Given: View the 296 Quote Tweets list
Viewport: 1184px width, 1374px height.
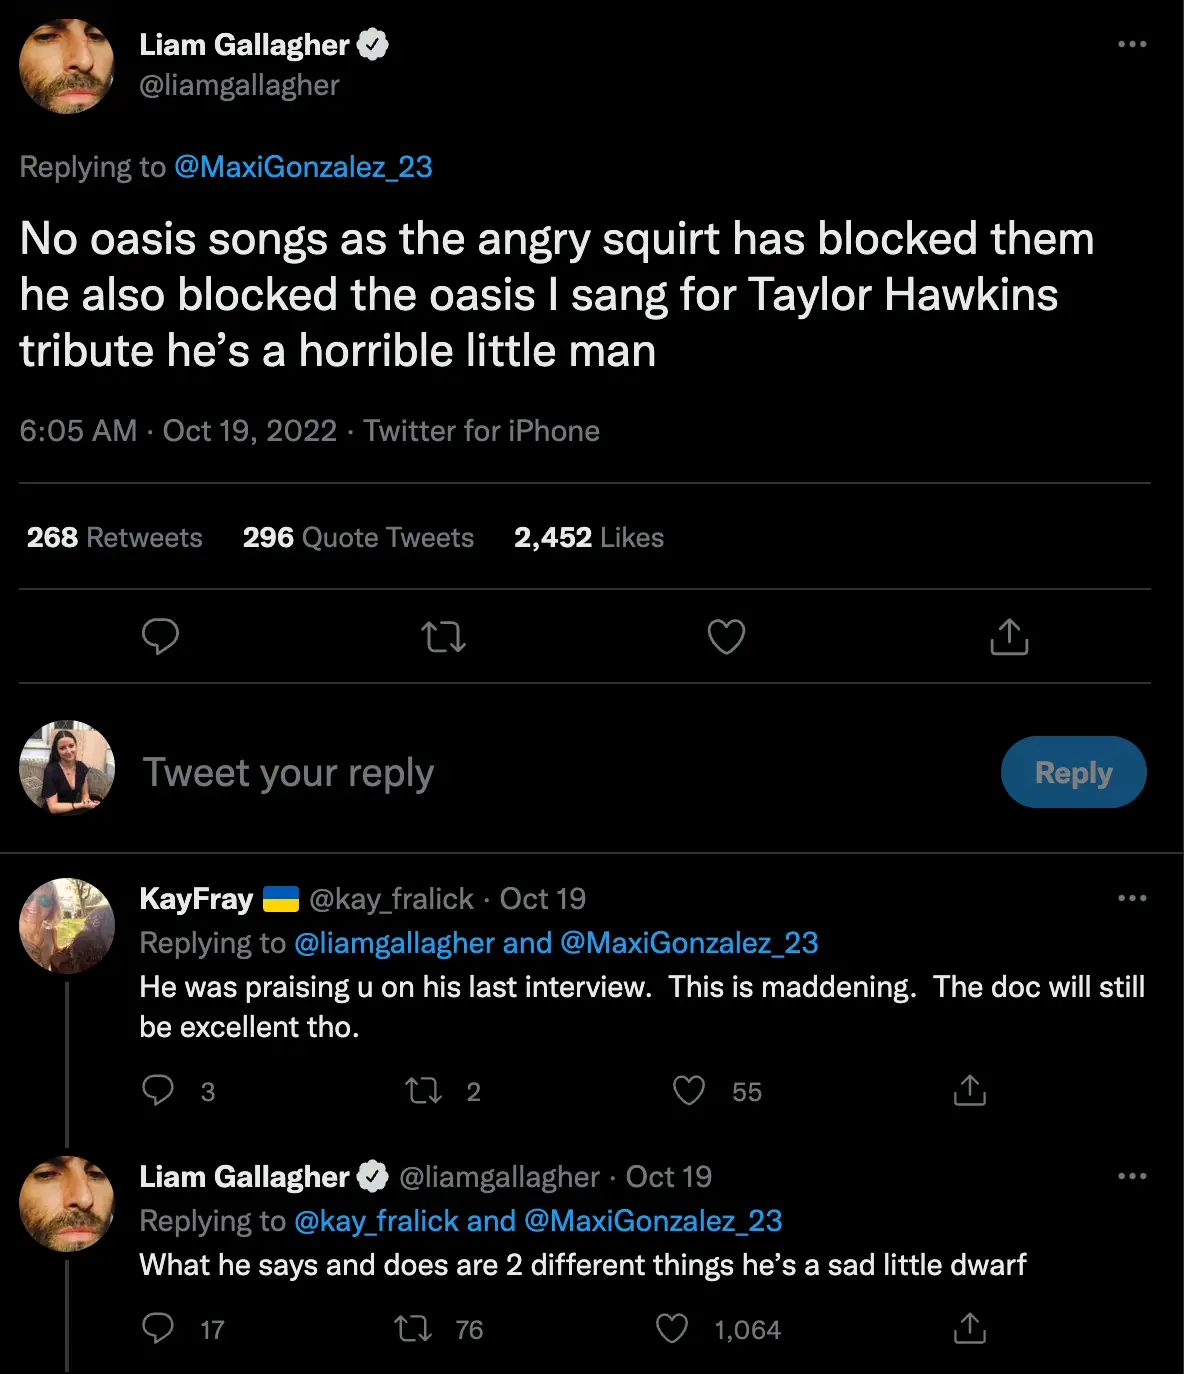Looking at the screenshot, I should (358, 538).
